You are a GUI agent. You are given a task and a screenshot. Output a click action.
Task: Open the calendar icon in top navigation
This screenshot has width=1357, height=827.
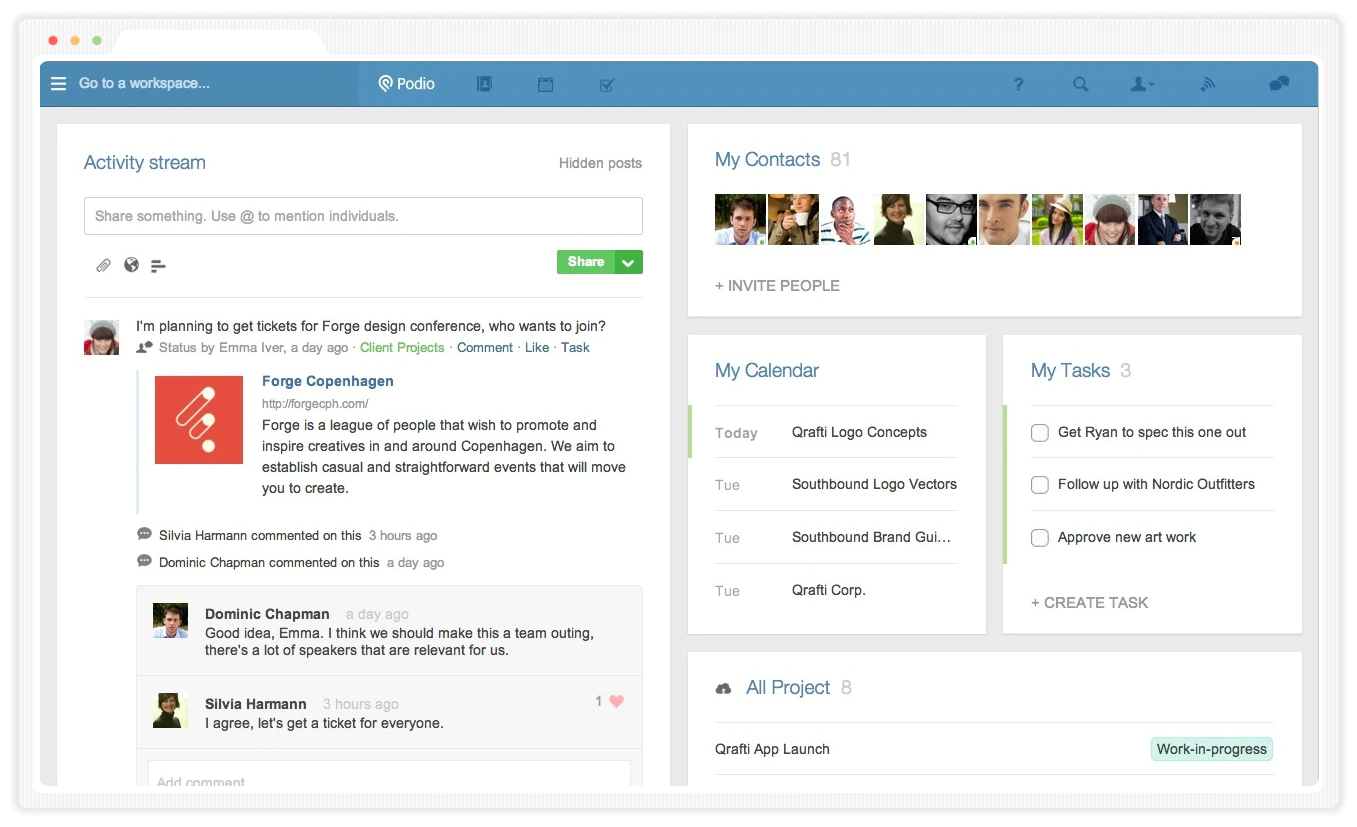(545, 84)
